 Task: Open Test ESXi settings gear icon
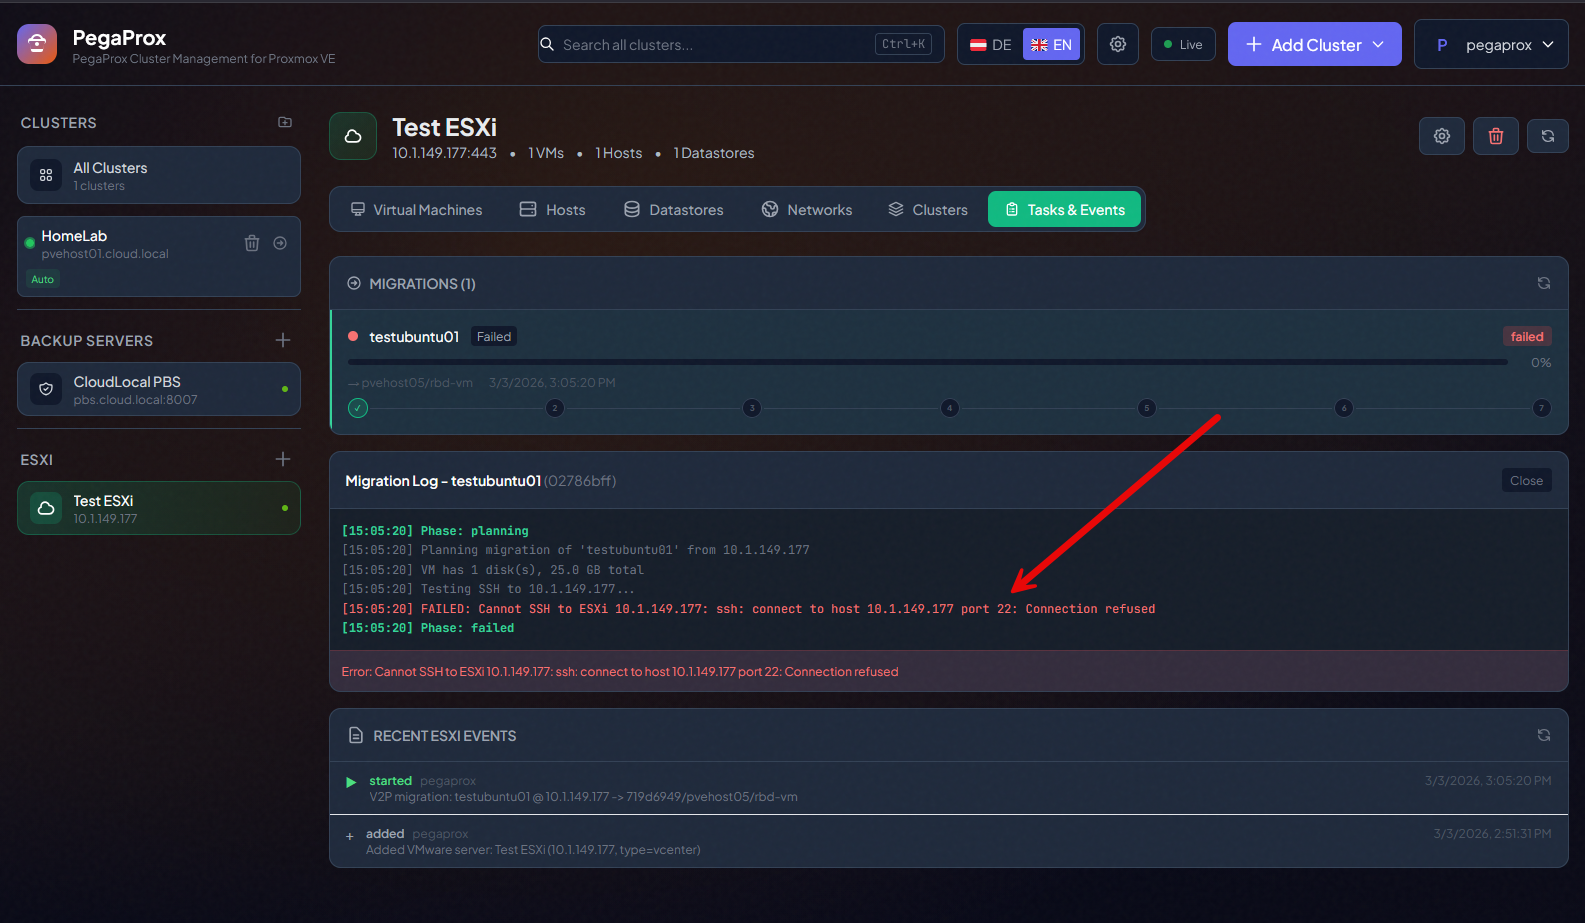(1442, 136)
